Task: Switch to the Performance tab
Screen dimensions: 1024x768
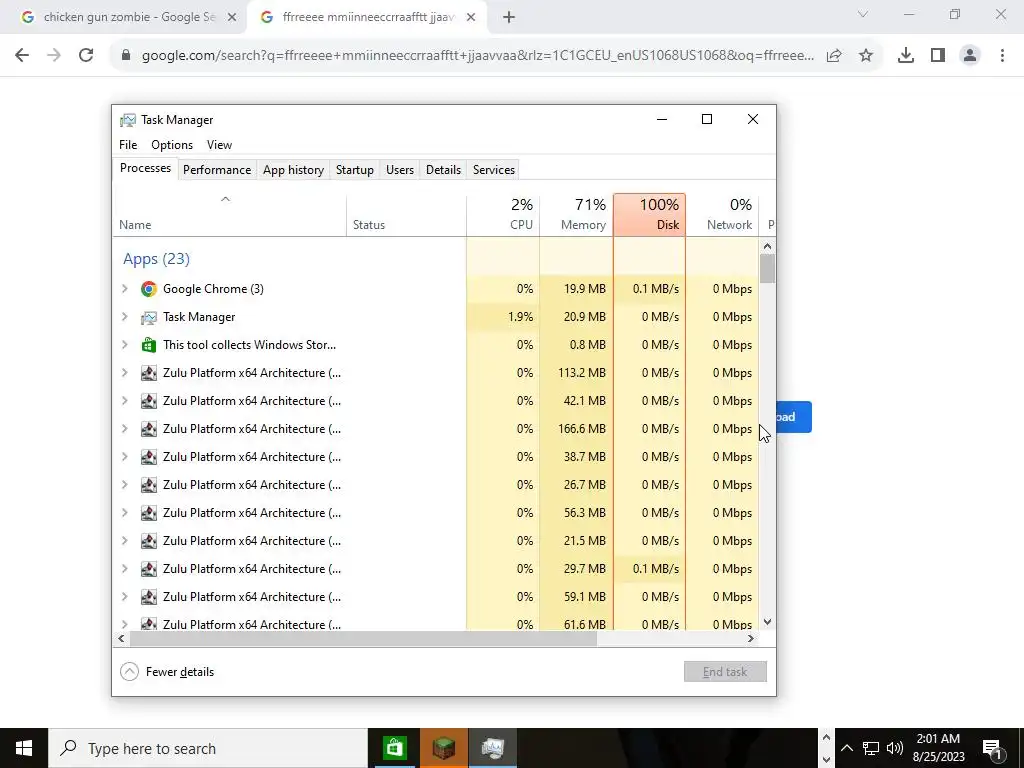Action: click(x=217, y=170)
